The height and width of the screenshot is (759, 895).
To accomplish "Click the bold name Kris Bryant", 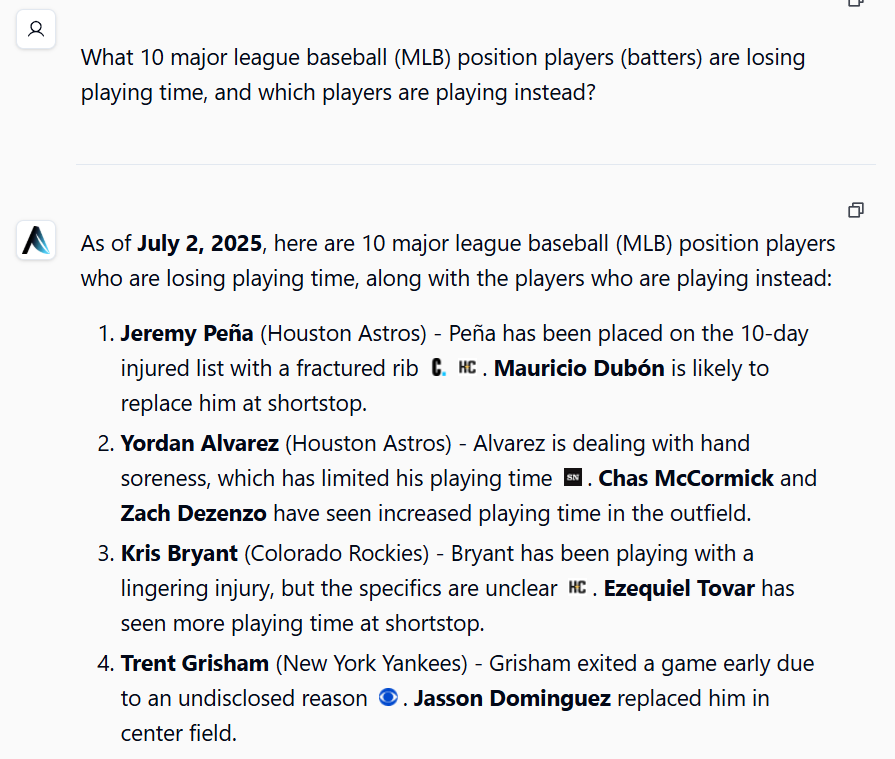I will pos(179,554).
